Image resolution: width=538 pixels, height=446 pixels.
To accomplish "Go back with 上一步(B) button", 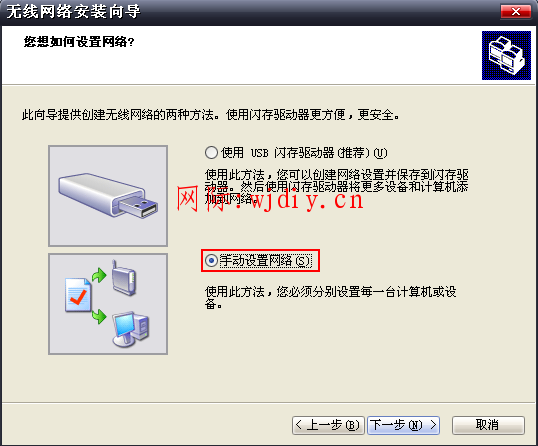I will (328, 425).
